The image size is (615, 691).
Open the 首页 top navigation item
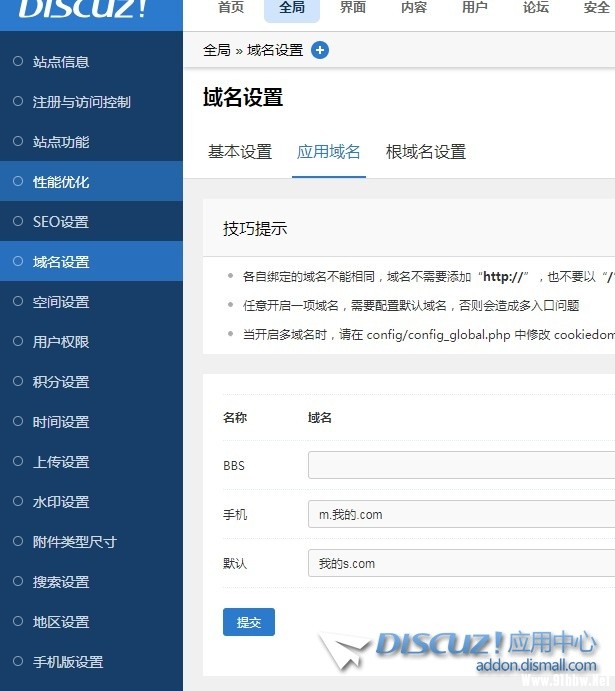click(231, 8)
